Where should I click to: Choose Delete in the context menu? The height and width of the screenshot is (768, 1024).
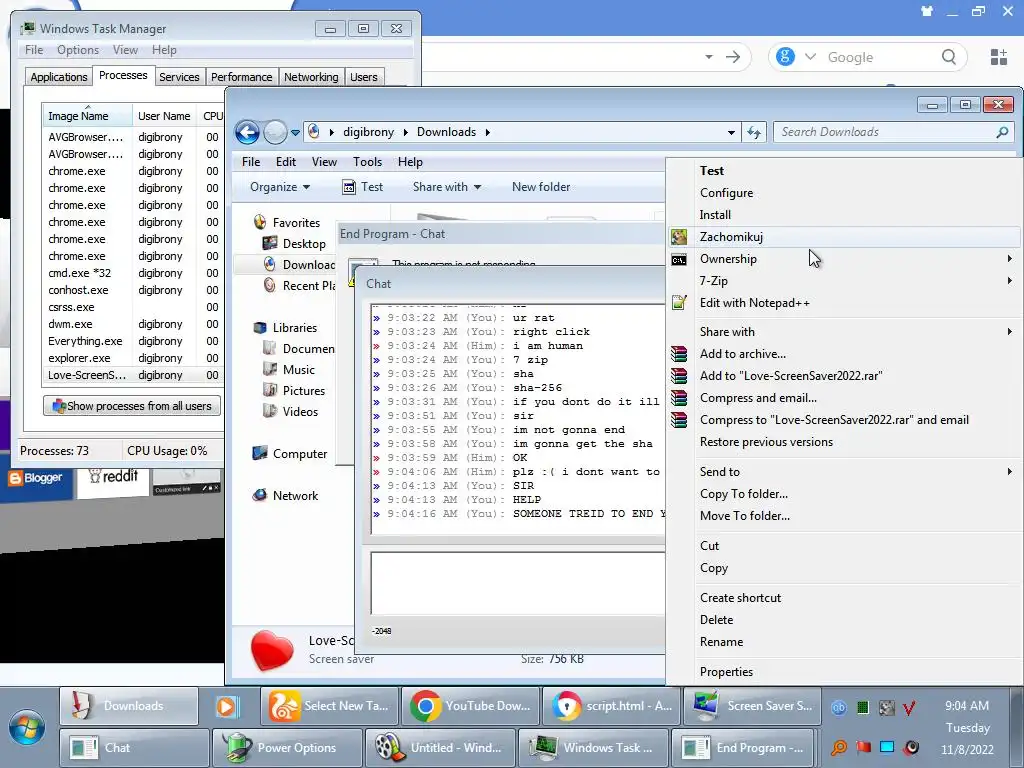(x=716, y=620)
